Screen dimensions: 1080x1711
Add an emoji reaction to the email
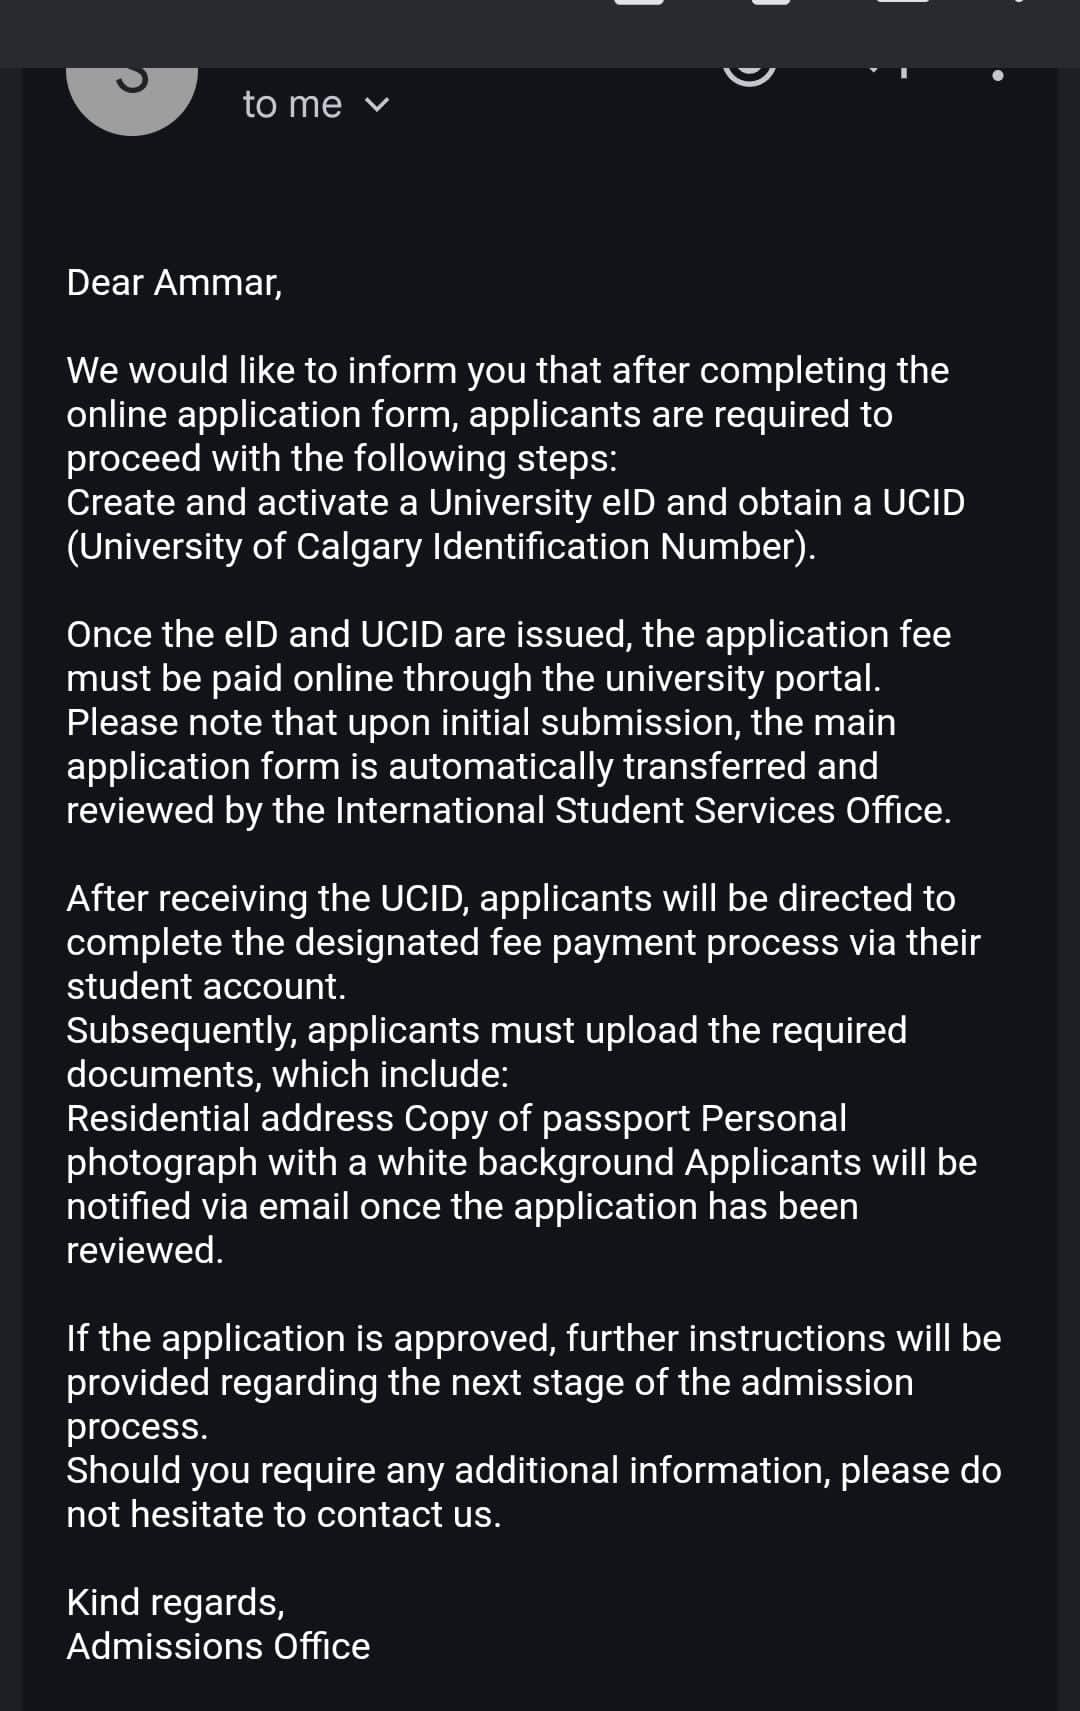[749, 72]
